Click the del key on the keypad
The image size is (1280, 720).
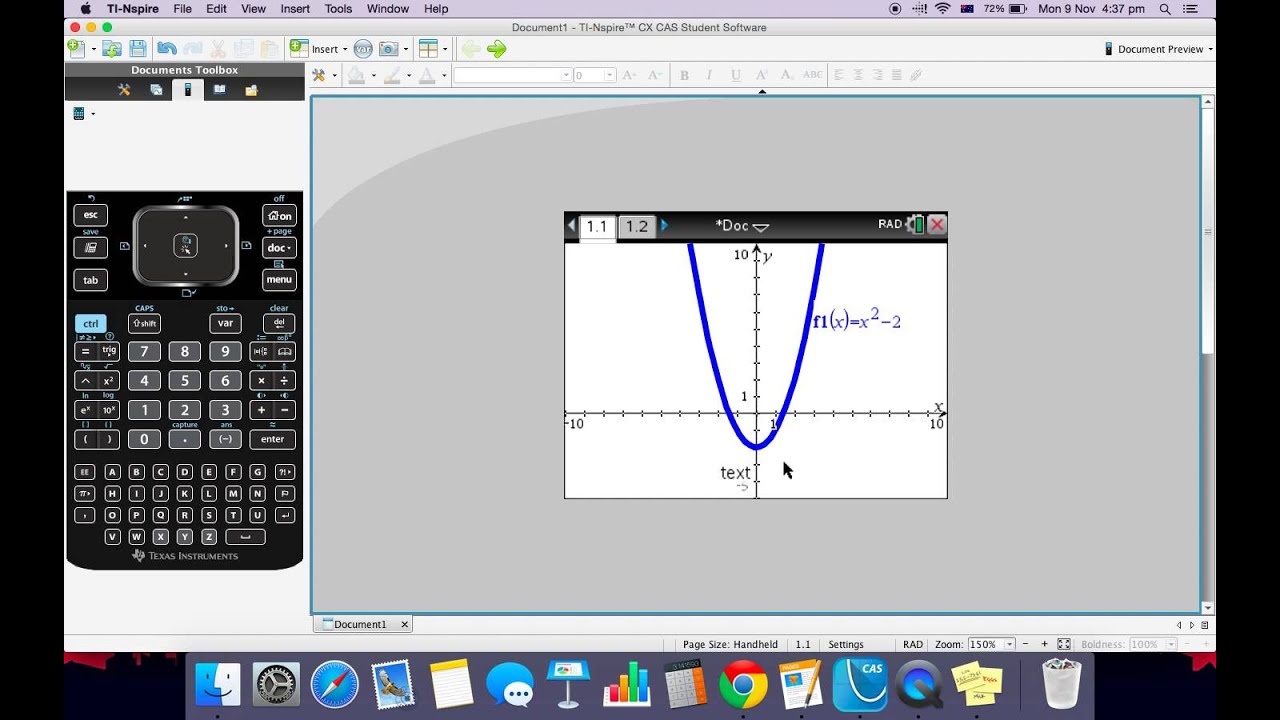(x=279, y=323)
